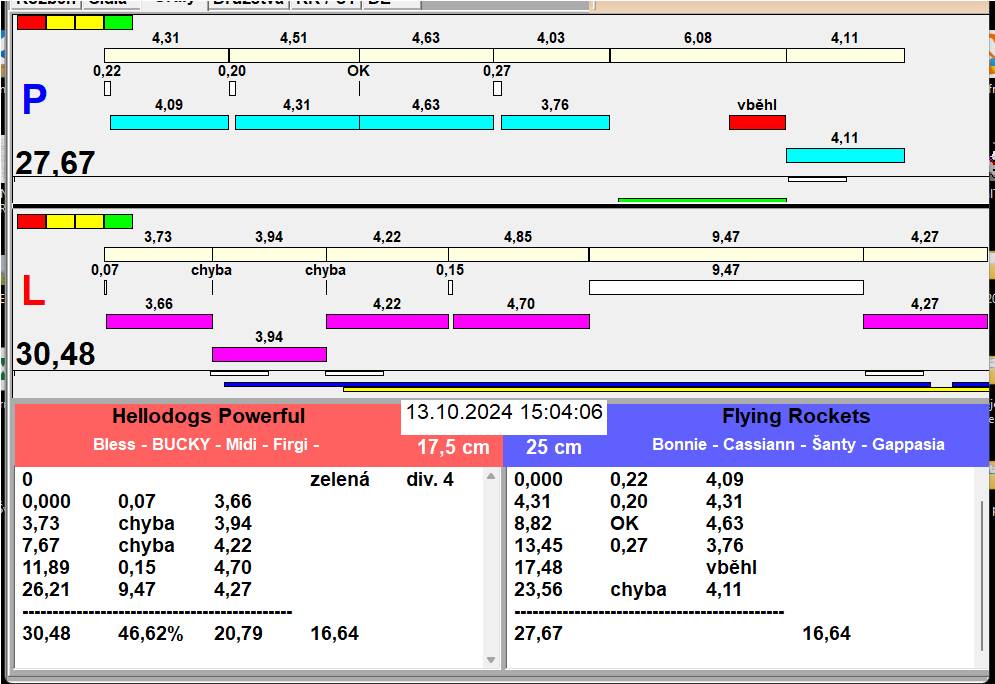This screenshot has height=684, width=995.
Task: Select the Hellodogs Powerful team name
Action: click(x=209, y=416)
